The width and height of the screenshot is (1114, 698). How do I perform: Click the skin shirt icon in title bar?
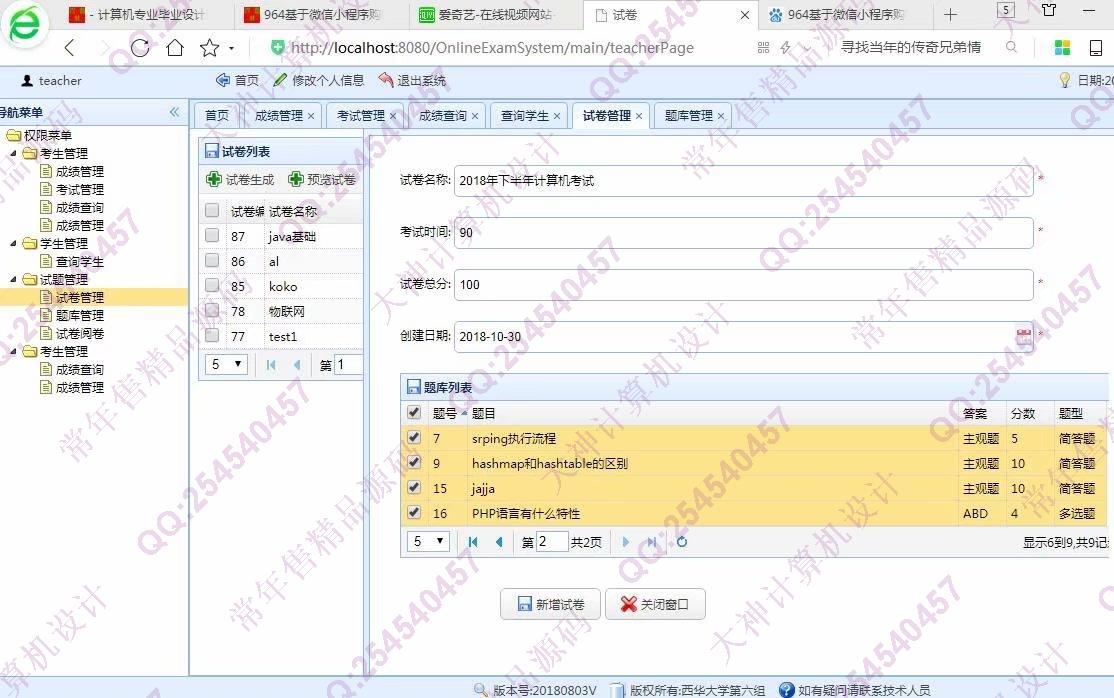click(1049, 10)
